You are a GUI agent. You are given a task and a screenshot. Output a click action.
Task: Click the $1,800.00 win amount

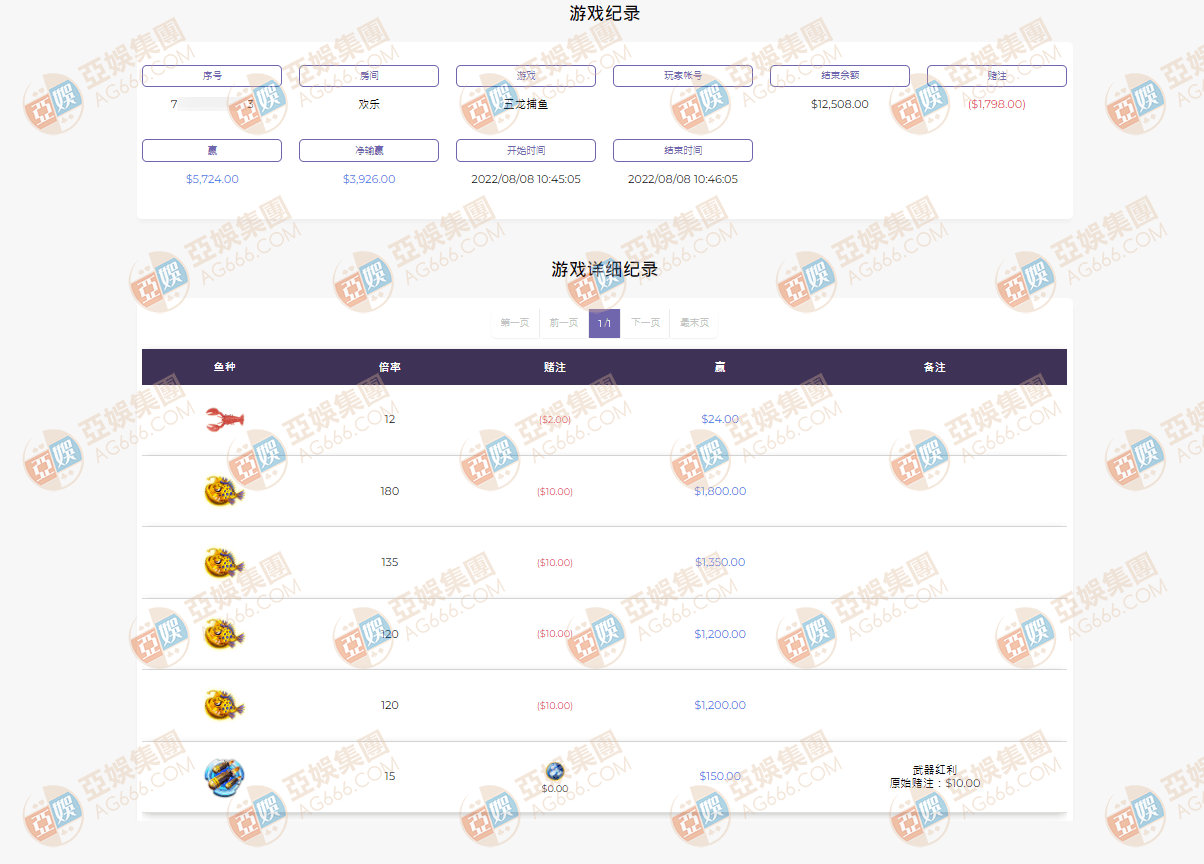point(720,491)
